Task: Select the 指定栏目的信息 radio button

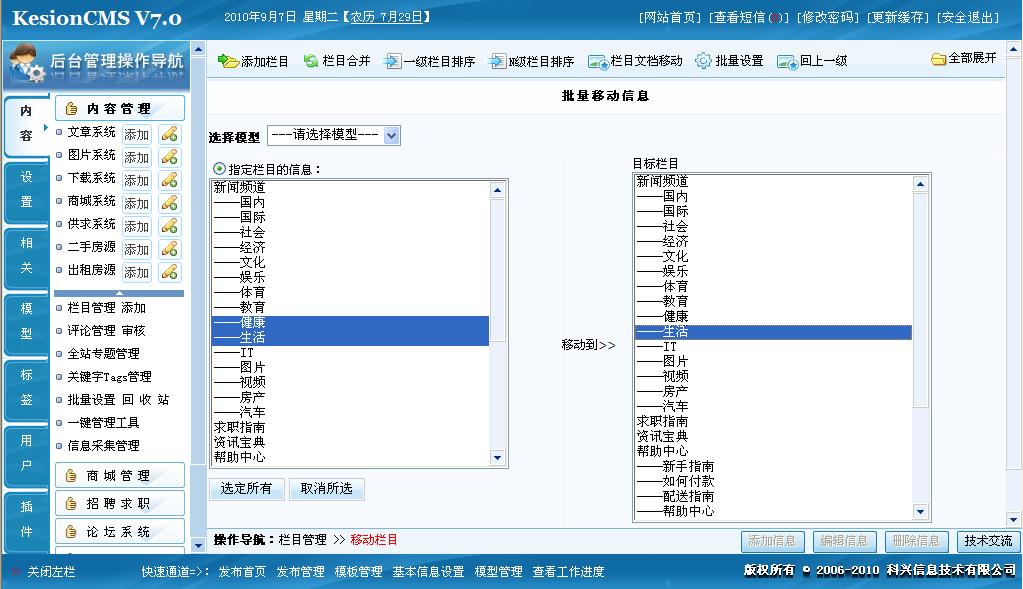Action: point(219,169)
